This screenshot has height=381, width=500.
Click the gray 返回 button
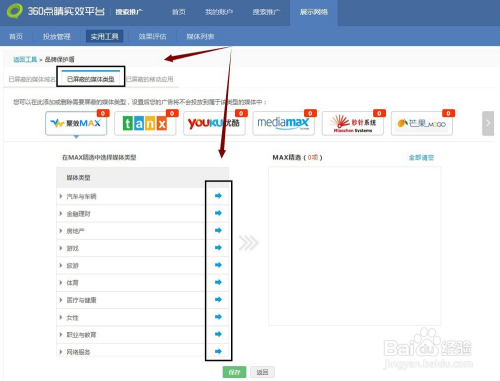point(262,372)
